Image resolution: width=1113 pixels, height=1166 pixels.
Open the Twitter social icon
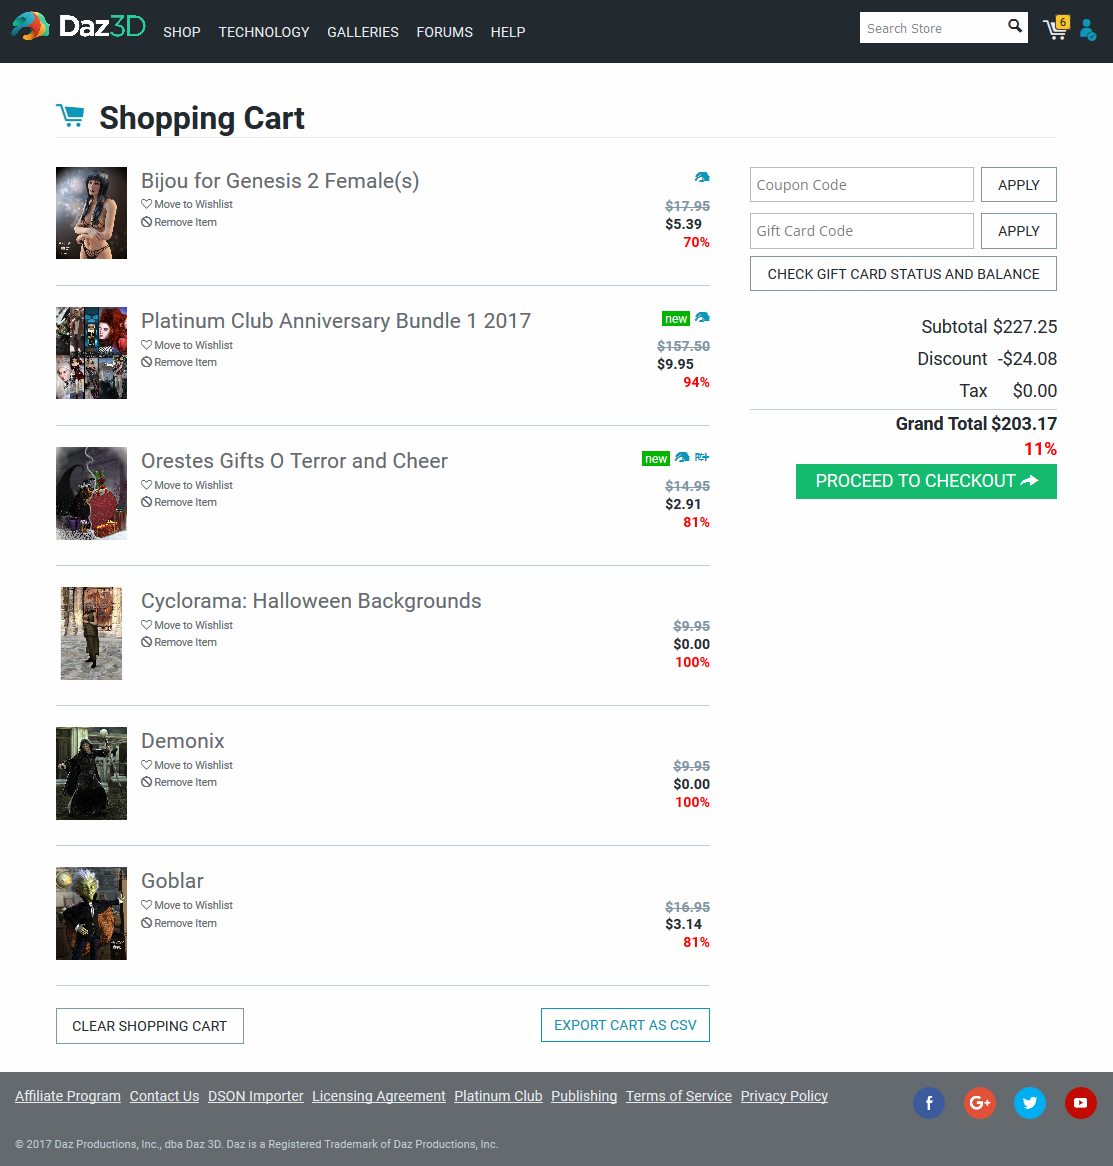(1030, 1103)
